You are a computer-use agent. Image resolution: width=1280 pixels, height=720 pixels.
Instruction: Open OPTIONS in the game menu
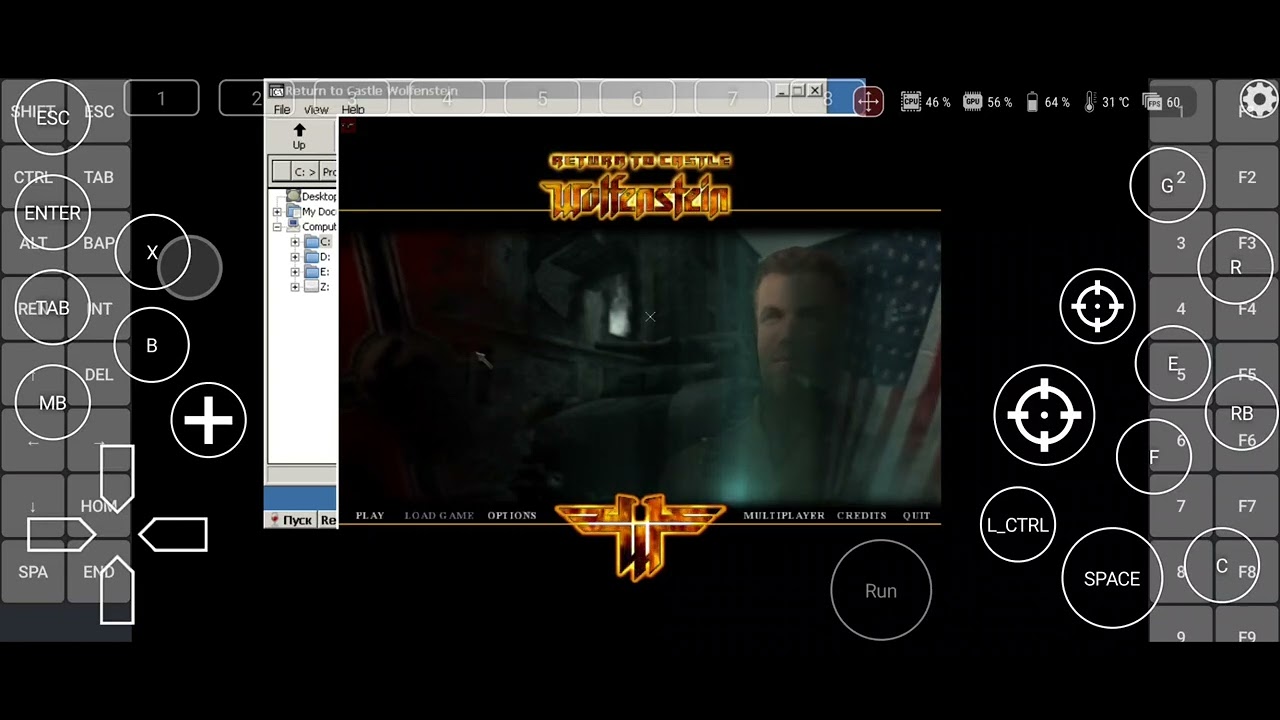512,515
